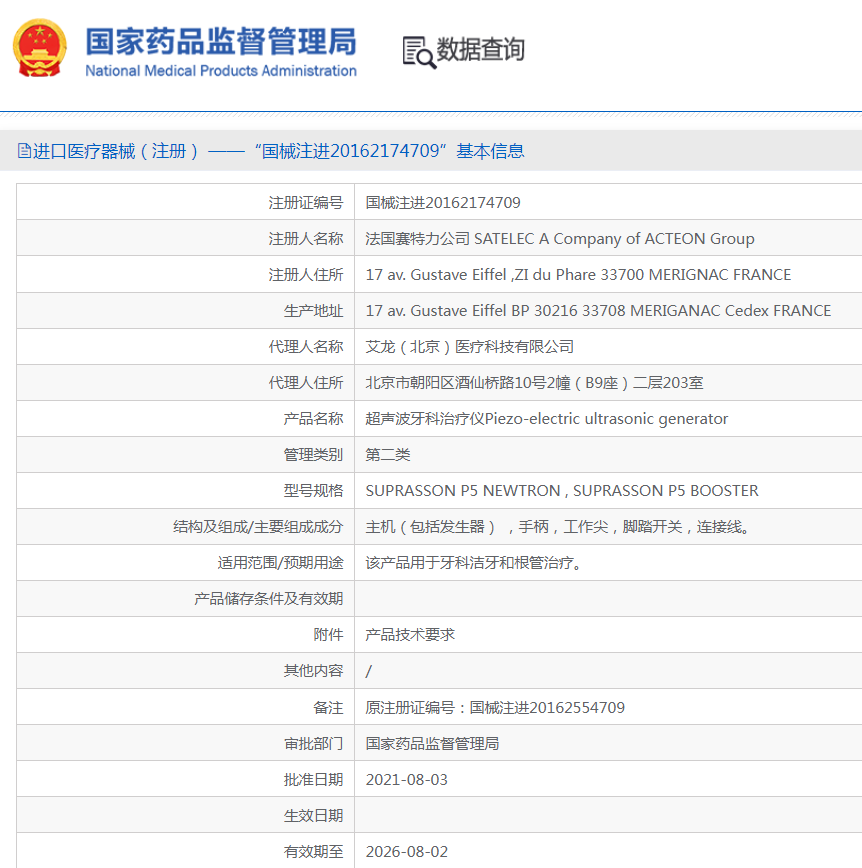The width and height of the screenshot is (862, 868).
Task: Click the 注册人名称 row label
Action: tap(306, 239)
